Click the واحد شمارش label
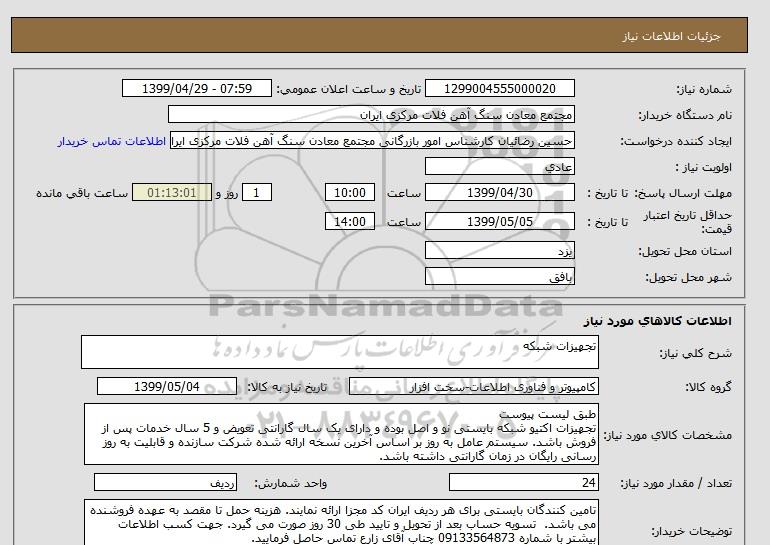The width and height of the screenshot is (770, 545). click(x=291, y=484)
